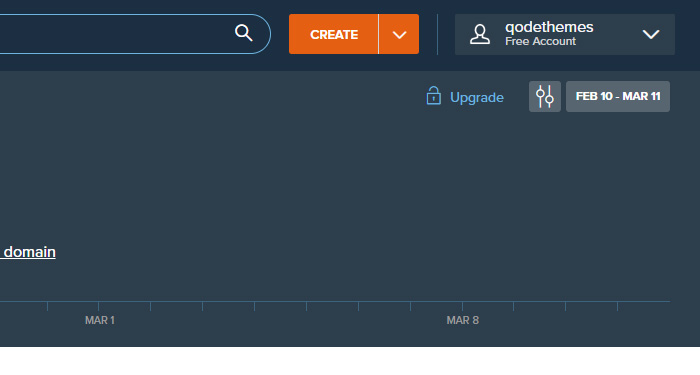This screenshot has width=700, height=375.
Task: Open the filter sliders icon button
Action: tap(545, 96)
